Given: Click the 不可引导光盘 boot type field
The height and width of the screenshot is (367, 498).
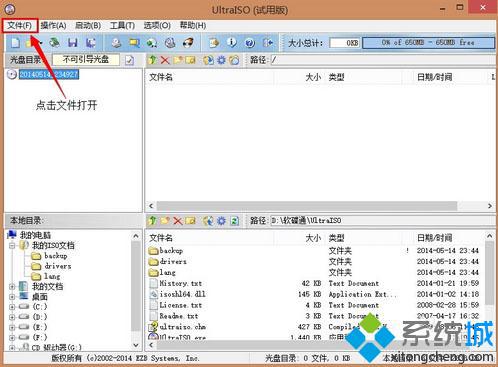Looking at the screenshot, I should click(86, 60).
